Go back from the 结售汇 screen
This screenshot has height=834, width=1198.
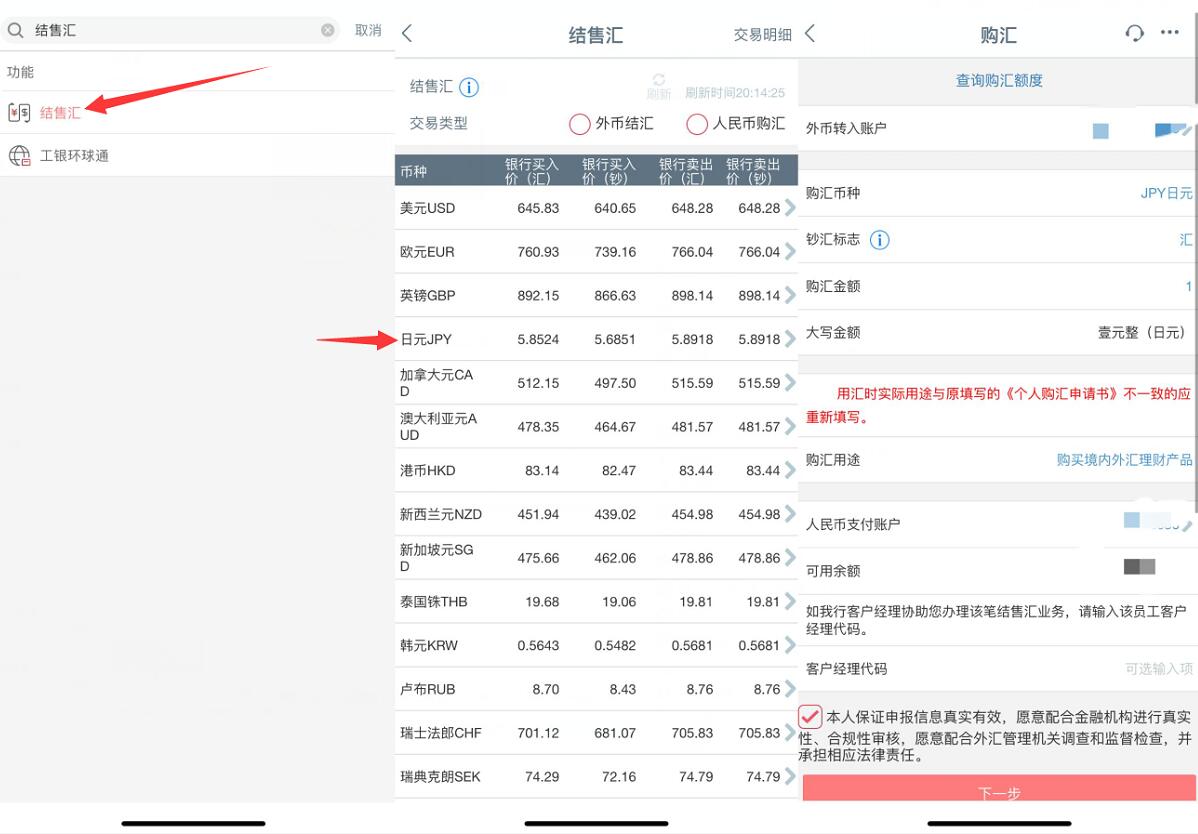[407, 33]
